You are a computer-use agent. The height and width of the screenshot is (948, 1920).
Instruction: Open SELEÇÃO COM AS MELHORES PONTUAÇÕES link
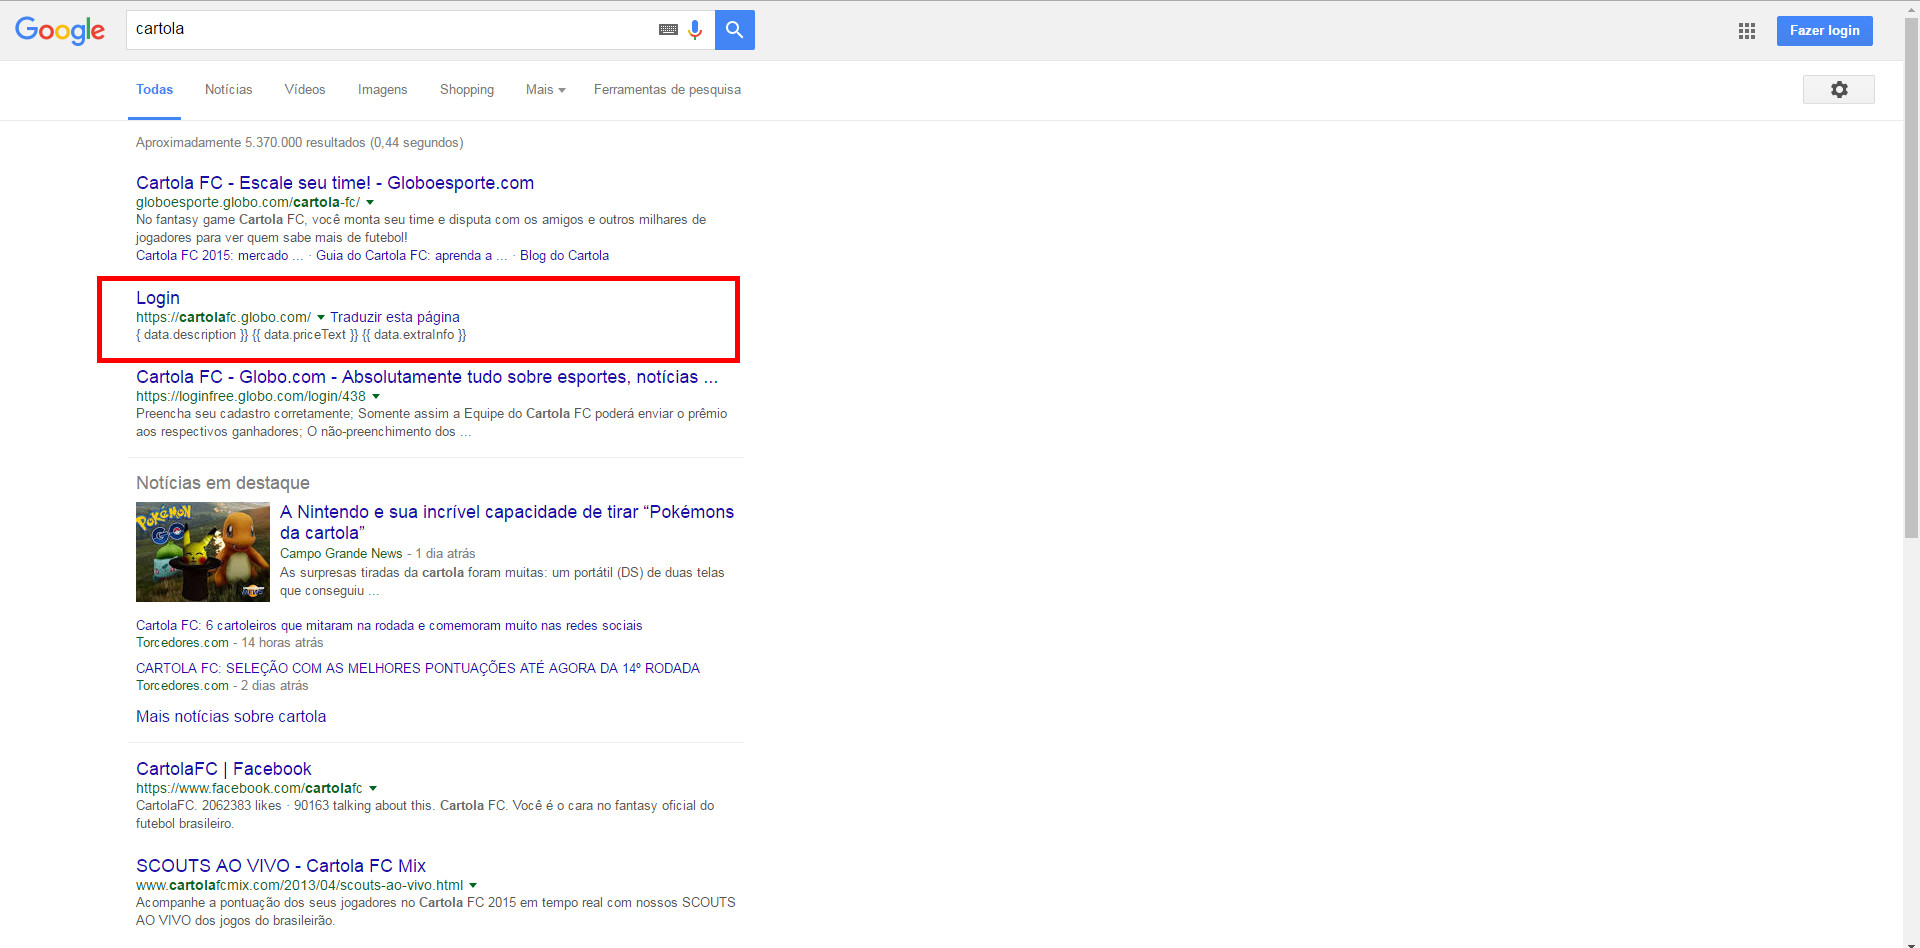tap(418, 669)
